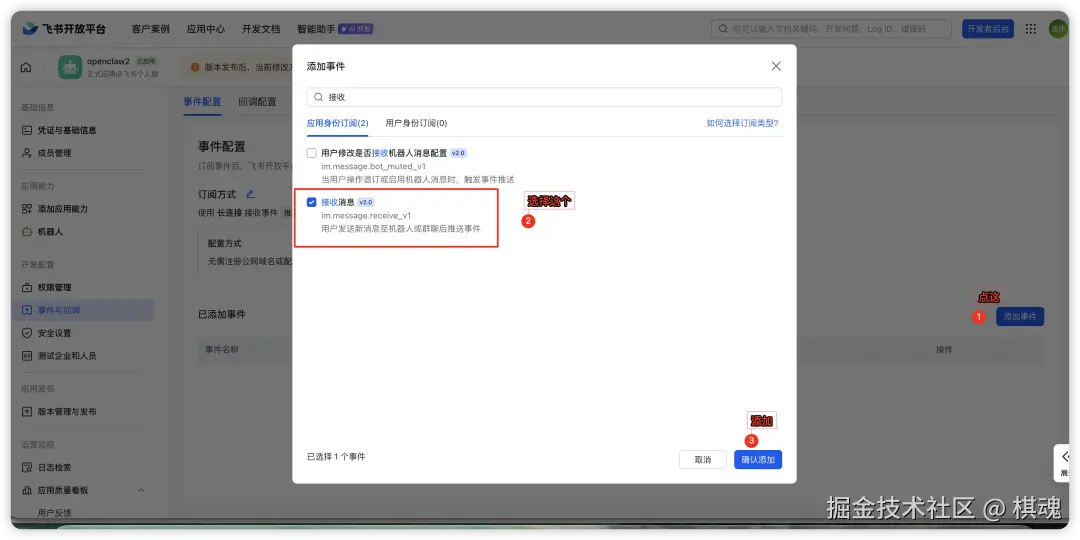Image resolution: width=1080 pixels, height=540 pixels.
Task: Close the 添加事件 dialog
Action: (x=776, y=66)
